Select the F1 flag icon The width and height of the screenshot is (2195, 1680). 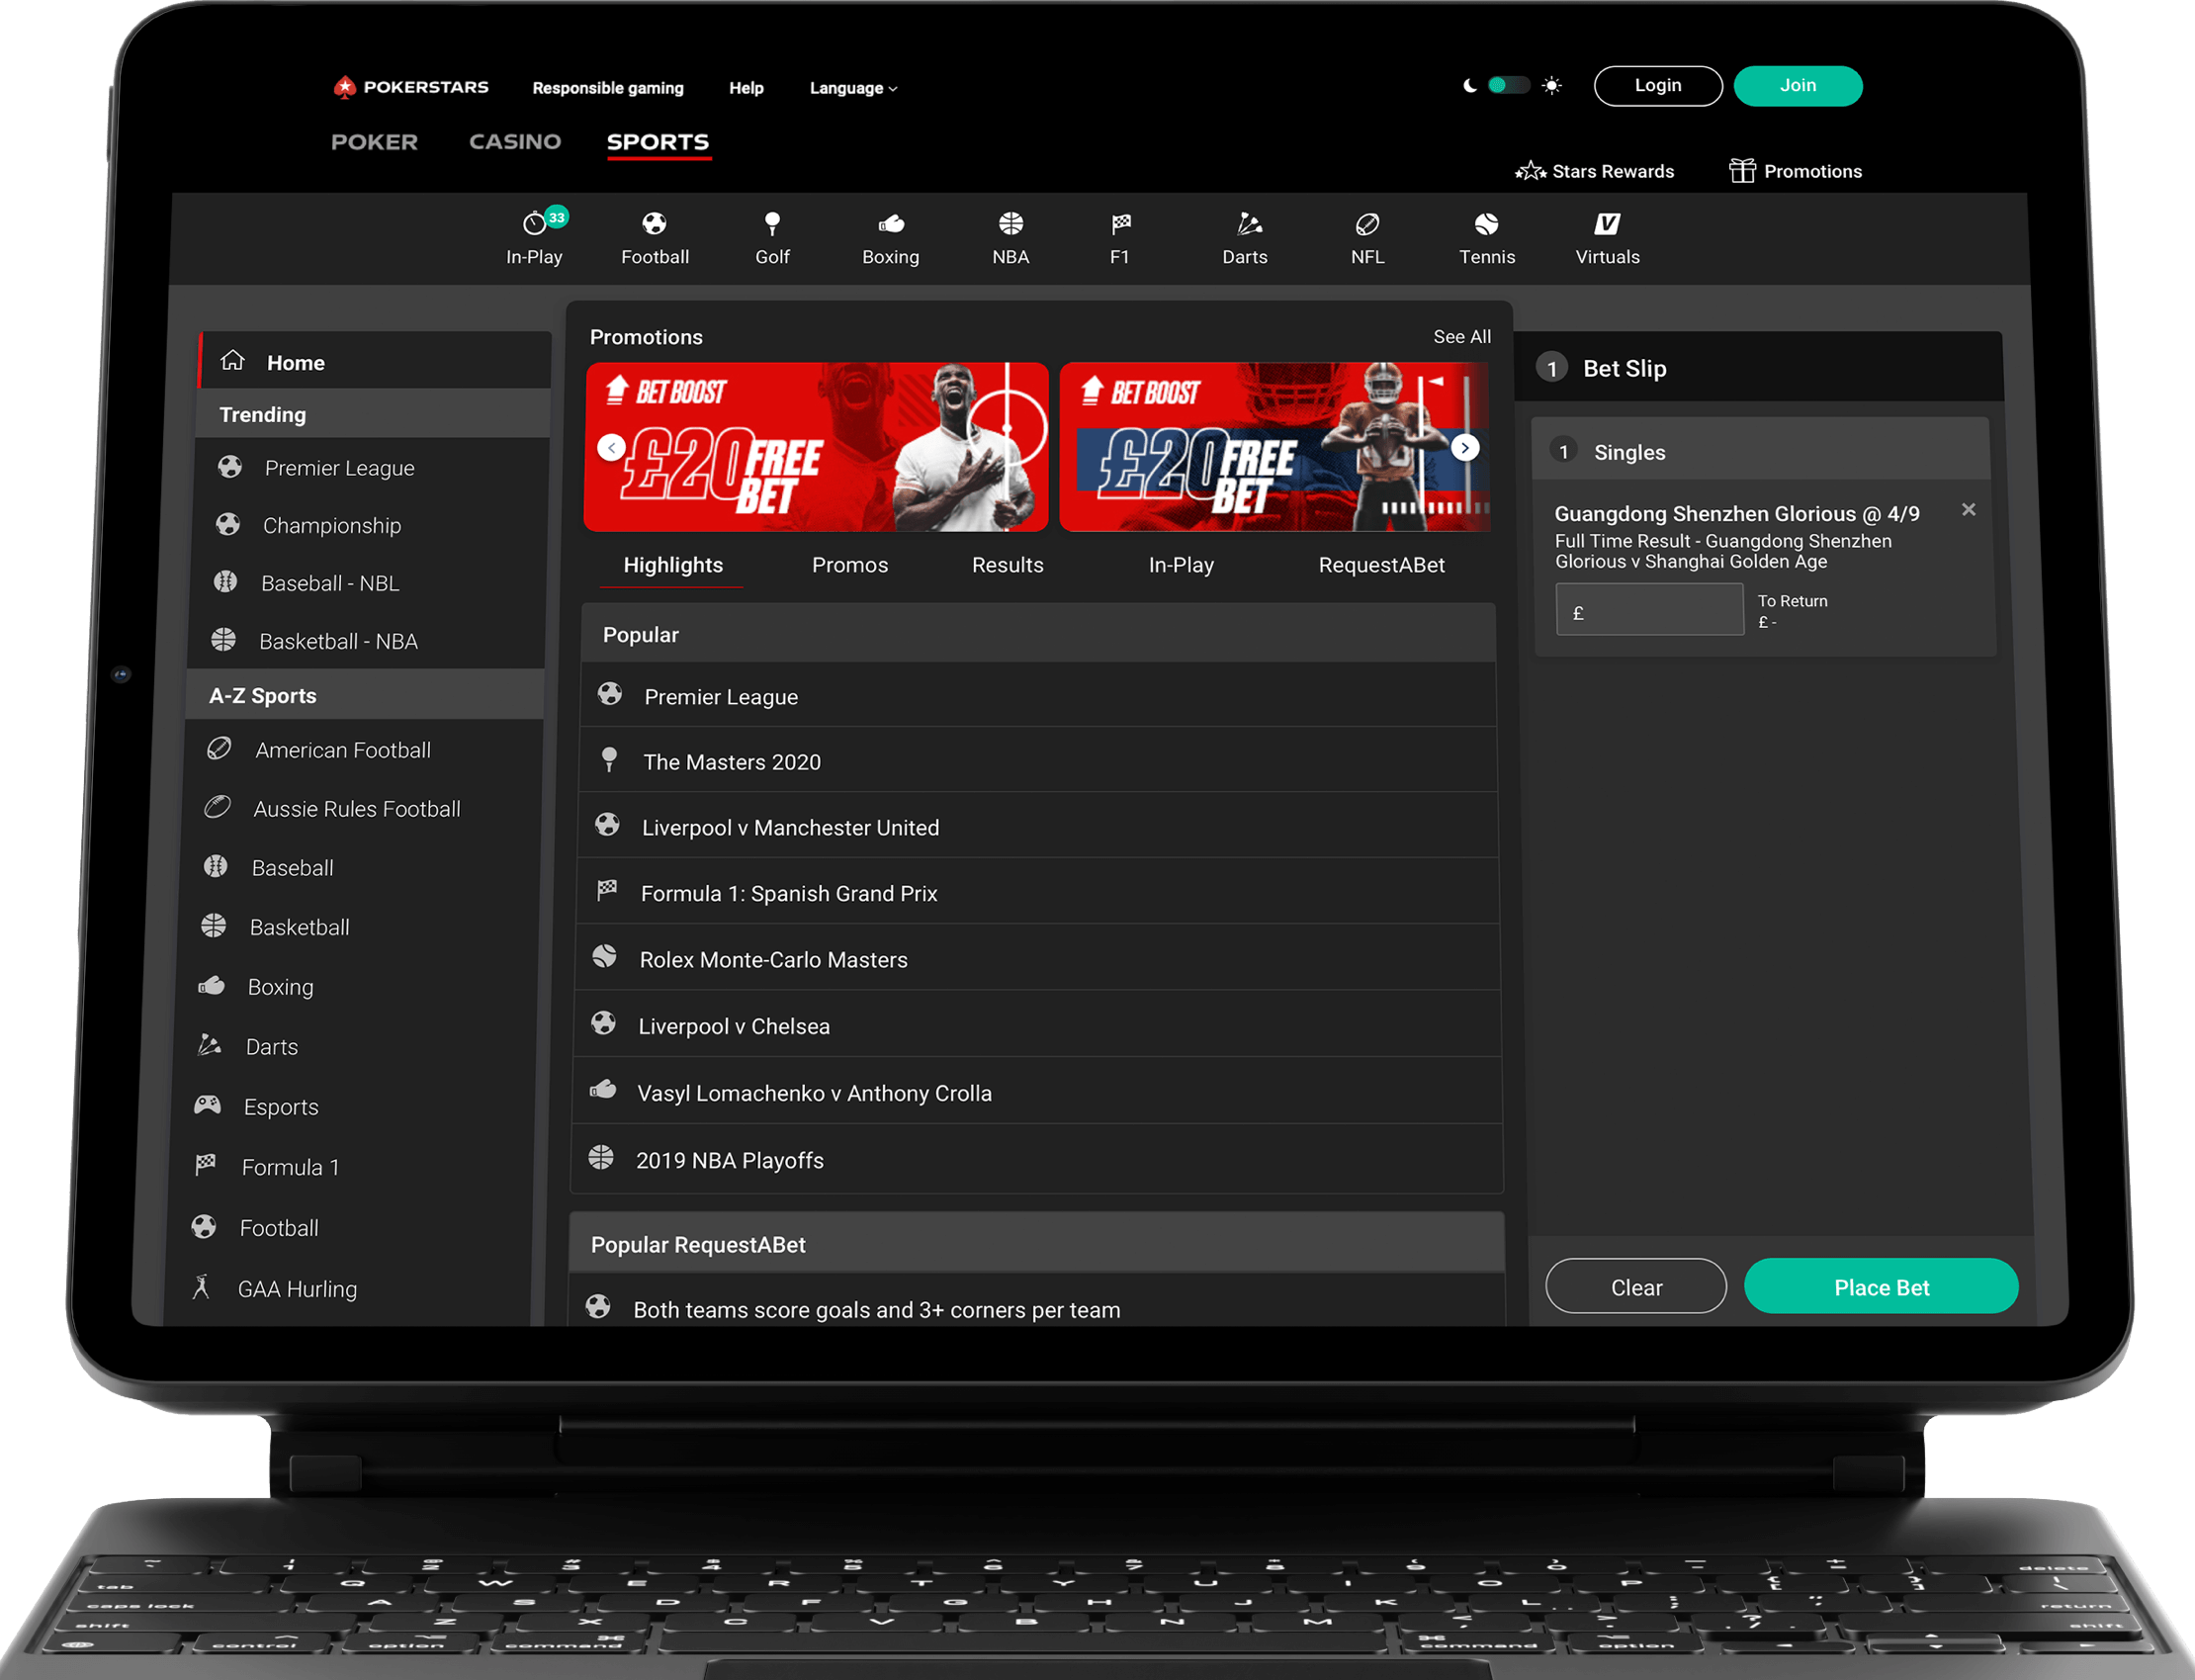click(1121, 223)
